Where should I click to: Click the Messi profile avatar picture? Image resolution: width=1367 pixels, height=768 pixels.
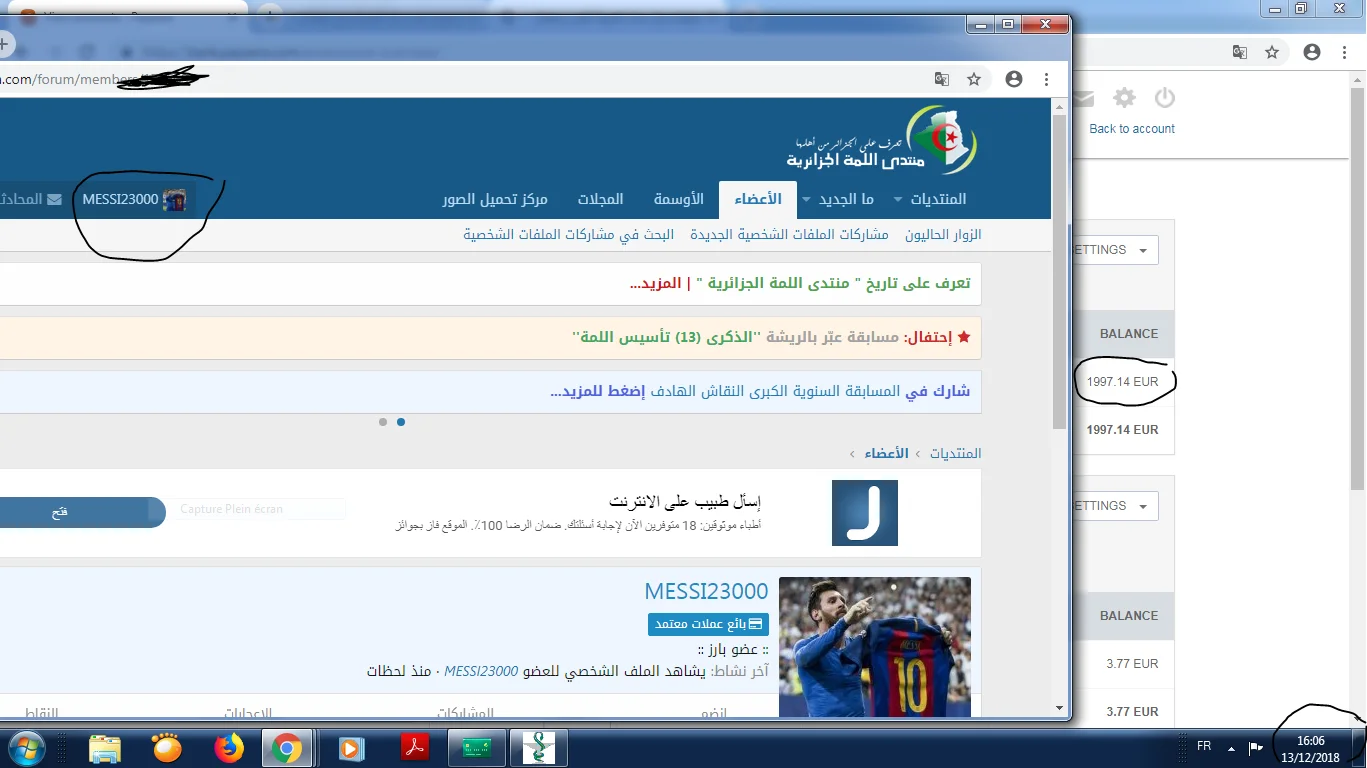[x=875, y=647]
